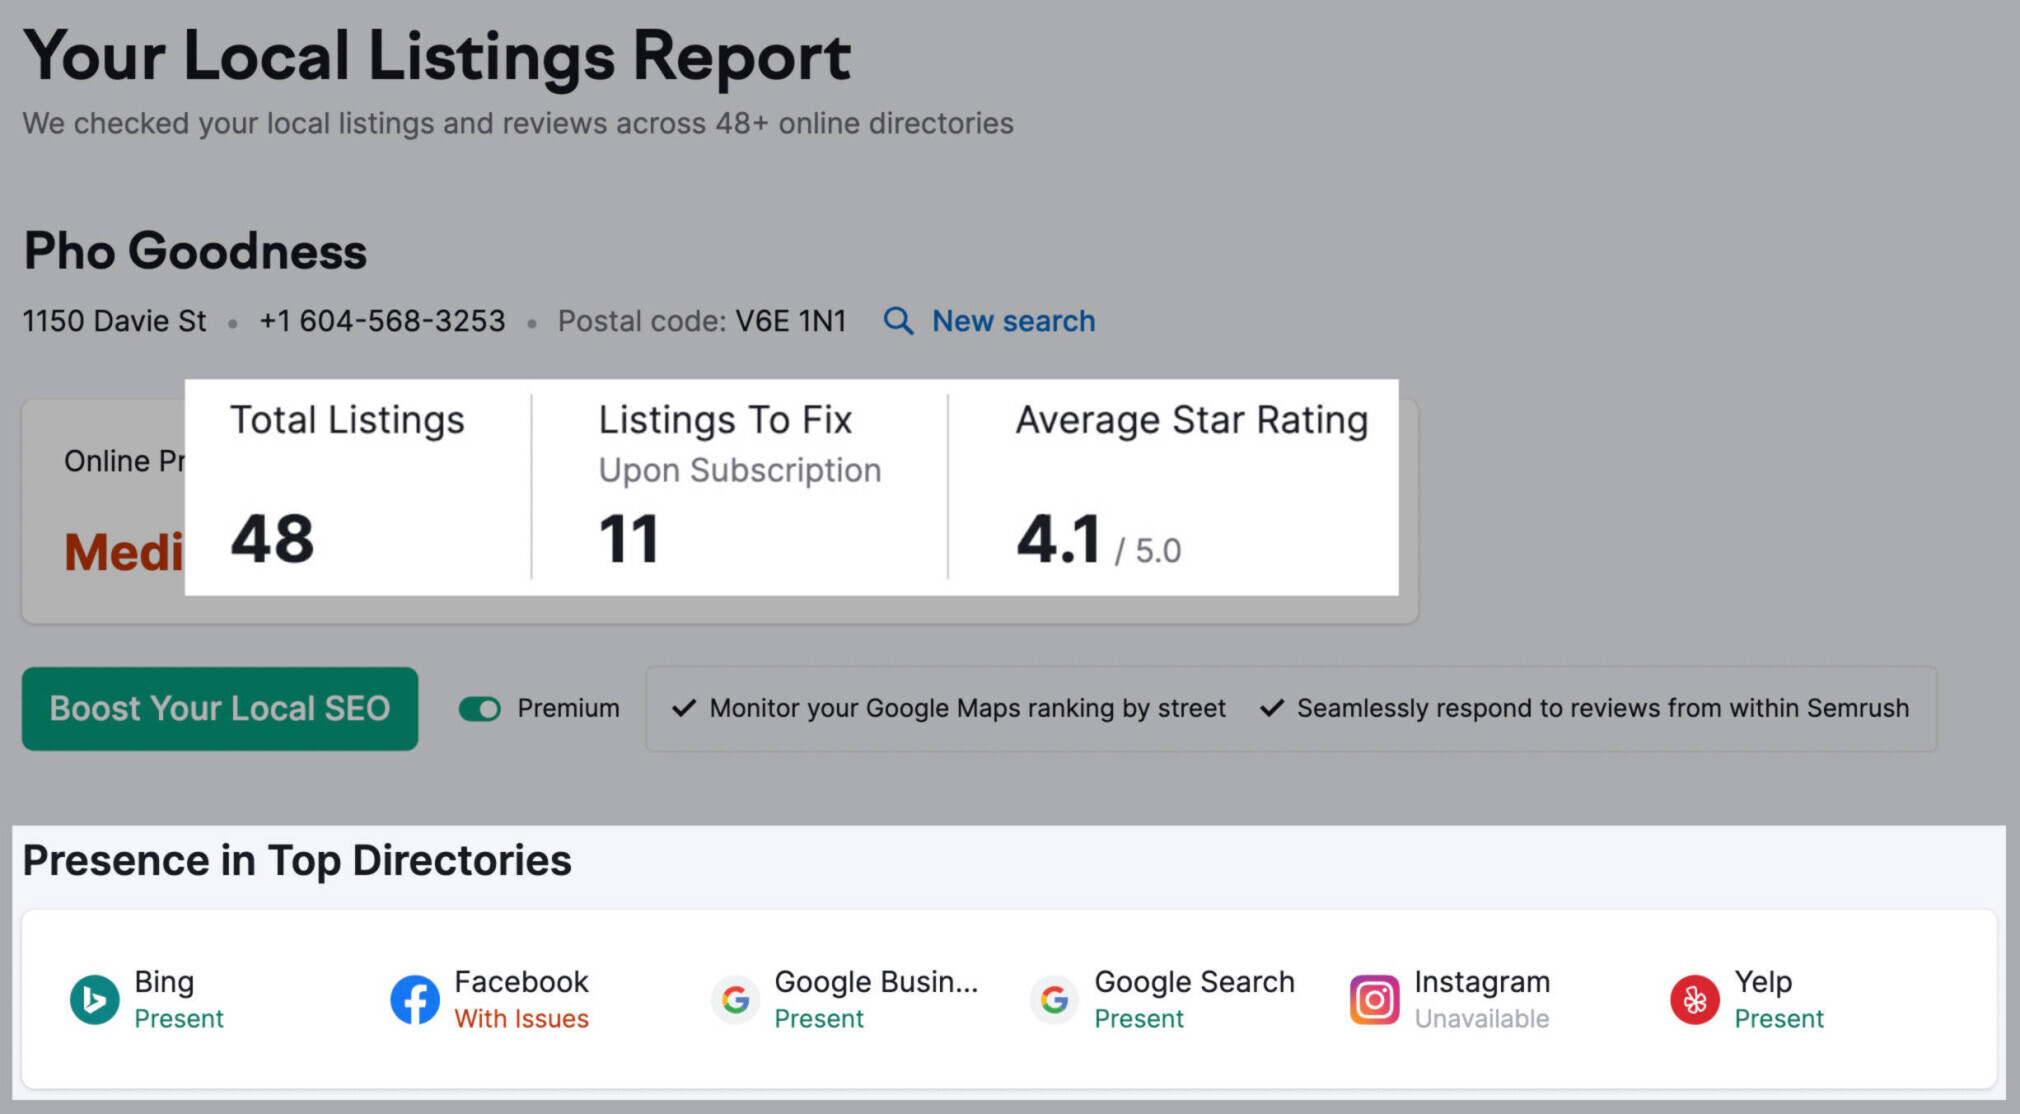This screenshot has width=2020, height=1114.
Task: Click Seamlessly respond to reviews feature text
Action: click(x=1603, y=709)
